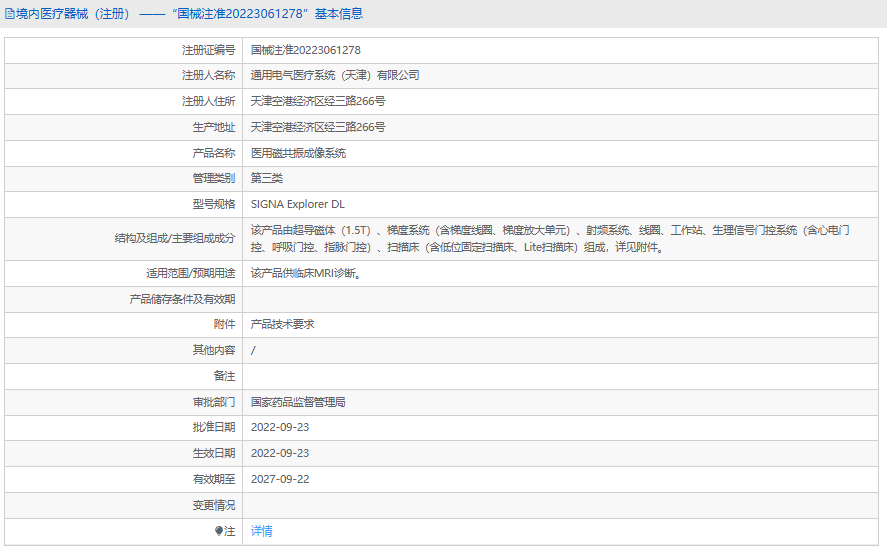This screenshot has height=547, width=887.
Task: Click the document icon before the page title
Action: click(10, 14)
